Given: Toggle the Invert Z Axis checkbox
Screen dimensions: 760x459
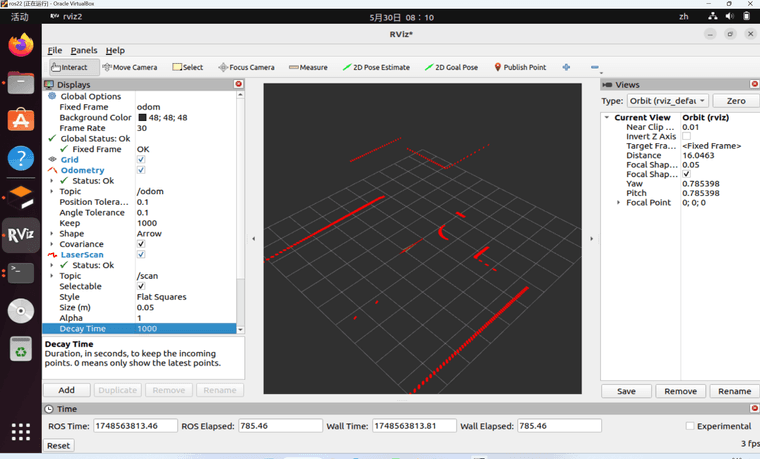Looking at the screenshot, I should (686, 136).
